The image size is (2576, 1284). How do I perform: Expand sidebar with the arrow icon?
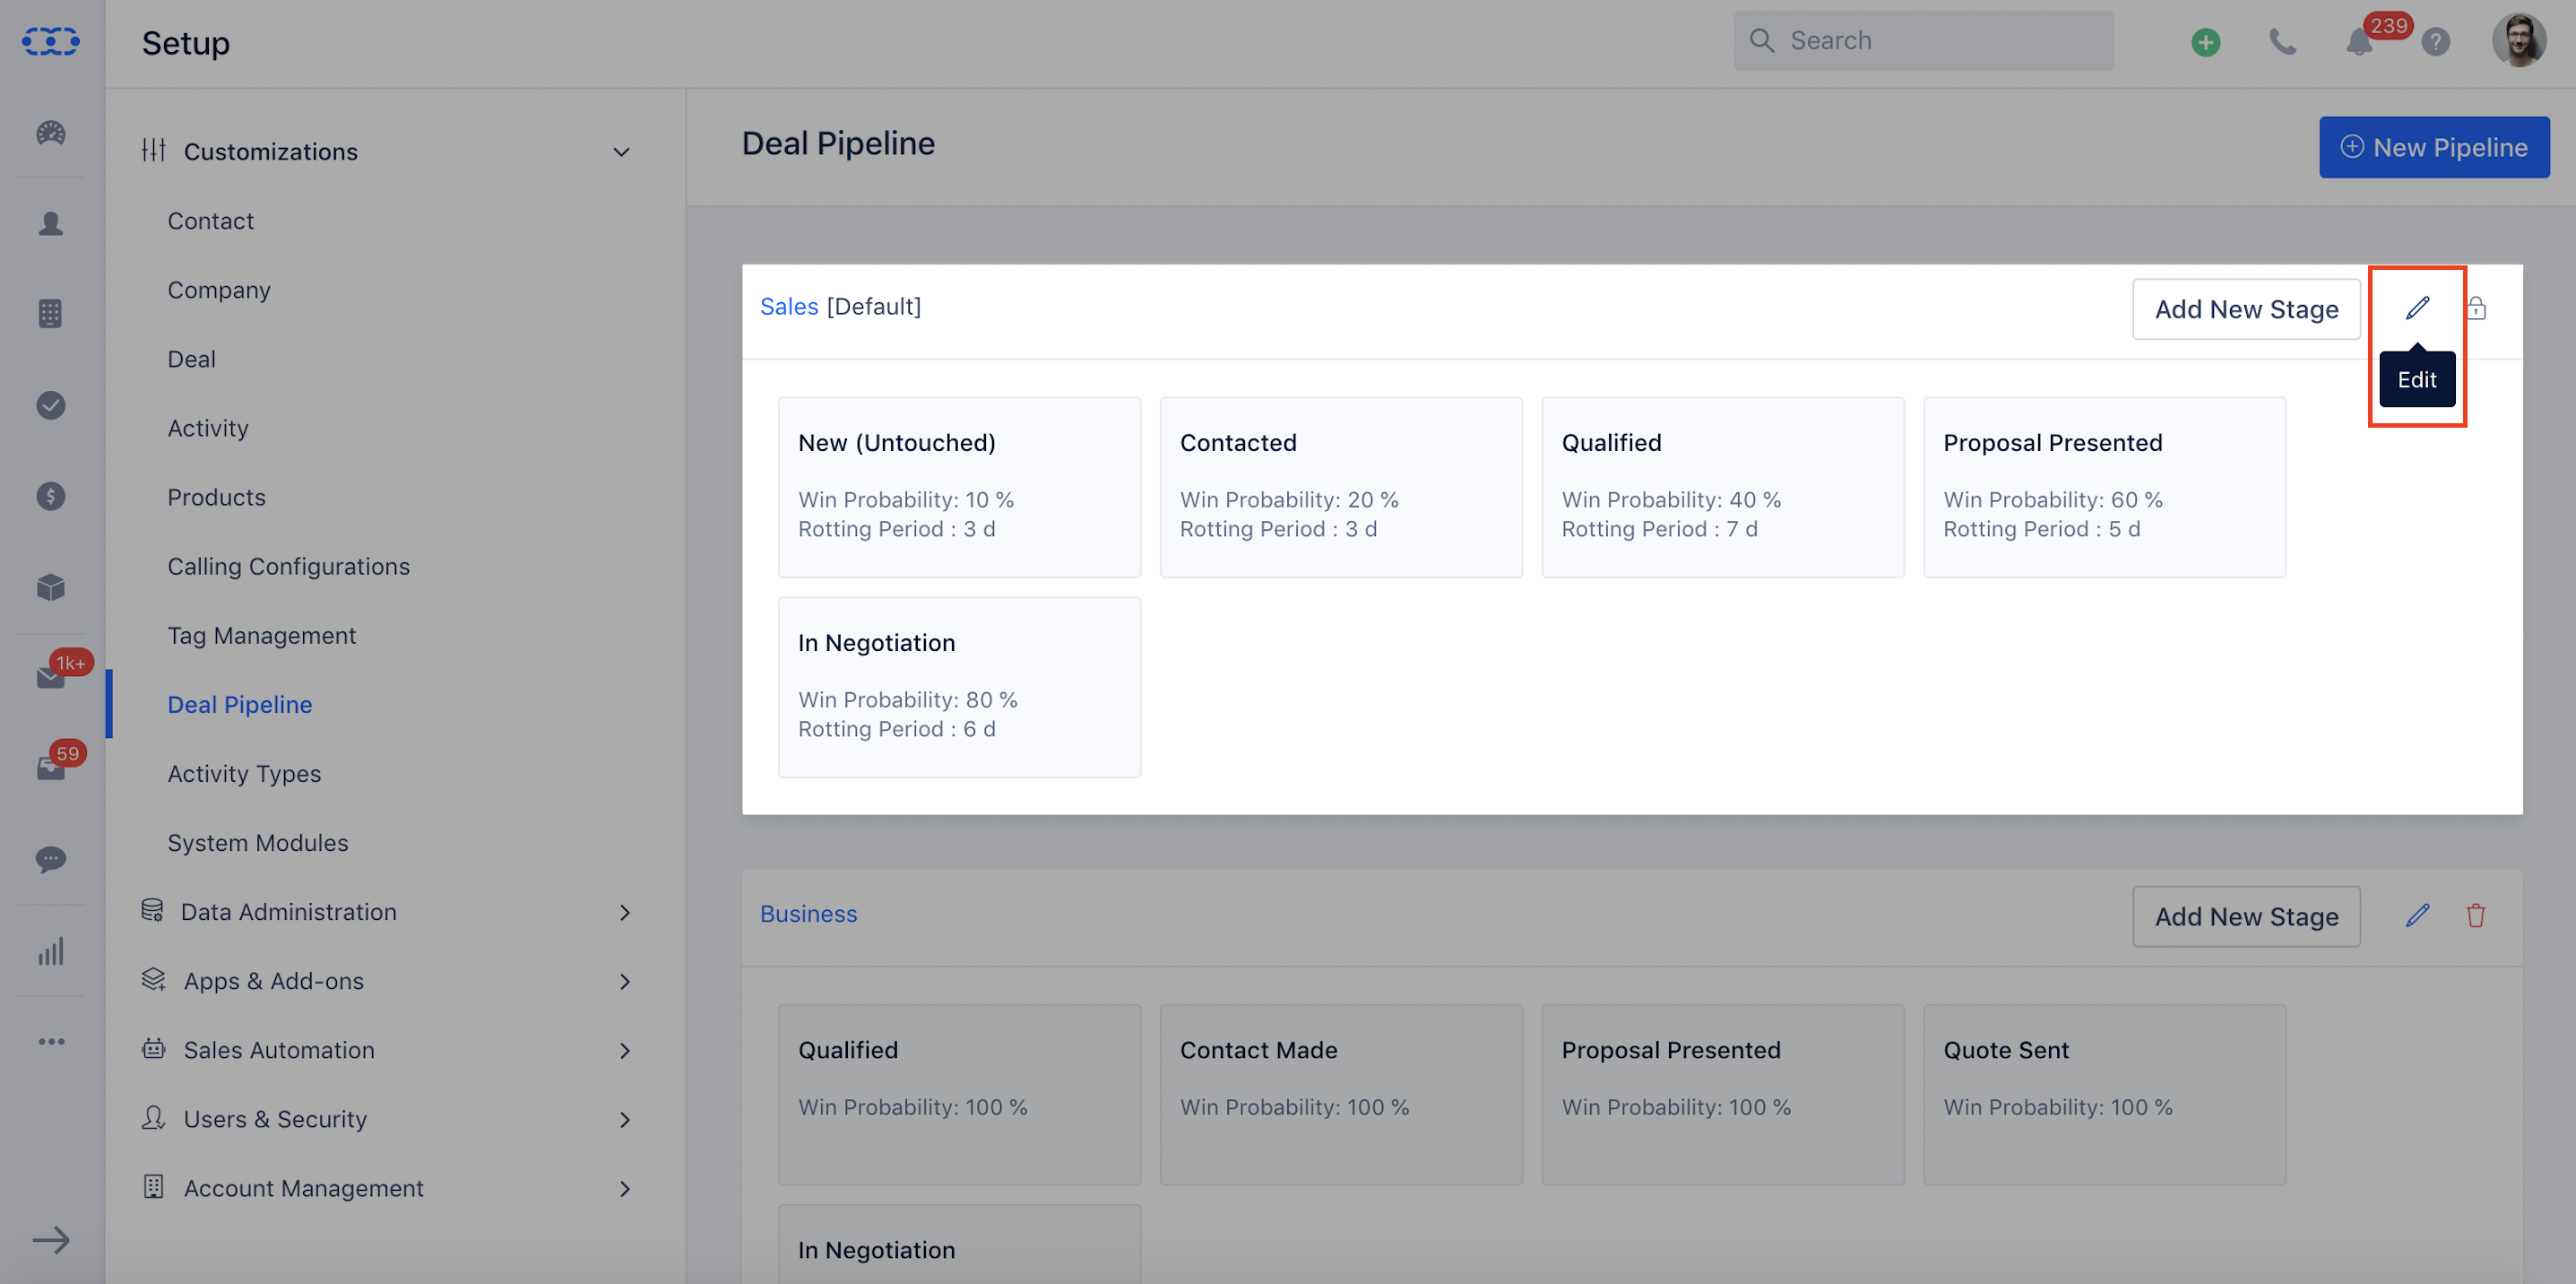point(51,1240)
